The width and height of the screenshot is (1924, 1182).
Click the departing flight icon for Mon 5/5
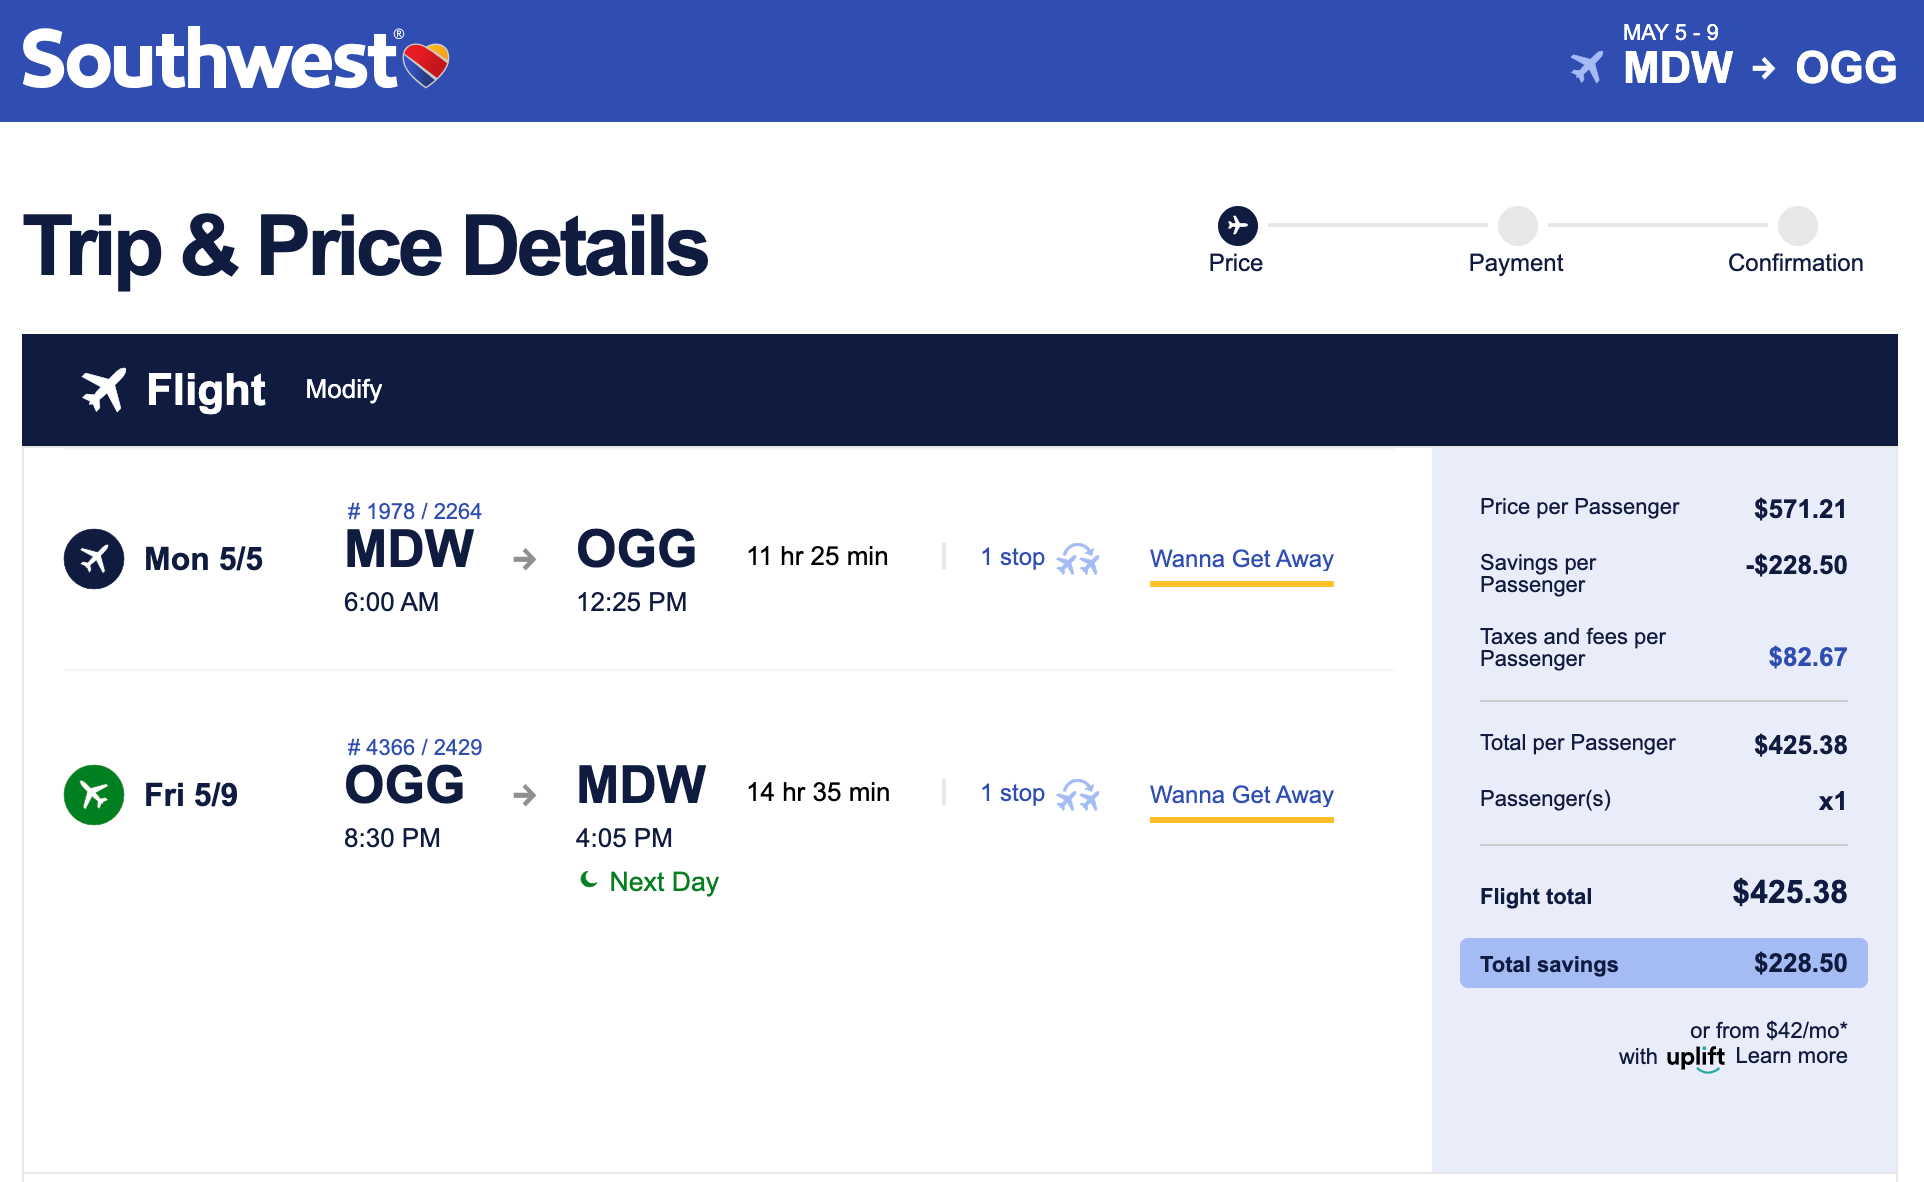click(94, 559)
